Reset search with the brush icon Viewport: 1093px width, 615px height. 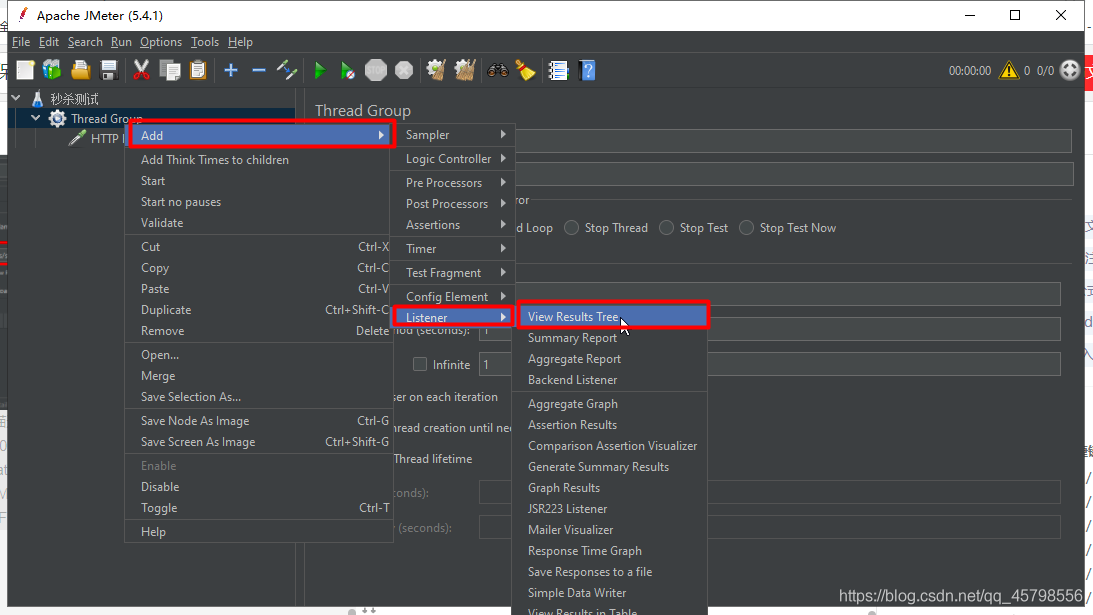(x=526, y=70)
